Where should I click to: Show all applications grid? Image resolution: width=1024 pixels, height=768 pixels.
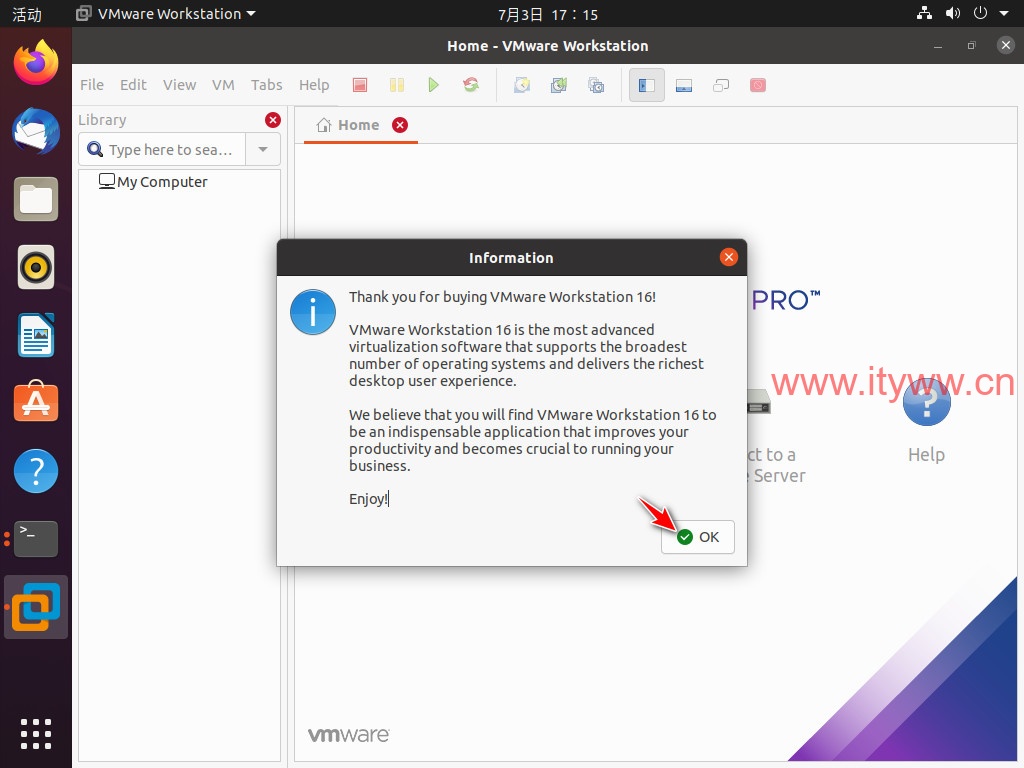pyautogui.click(x=36, y=733)
